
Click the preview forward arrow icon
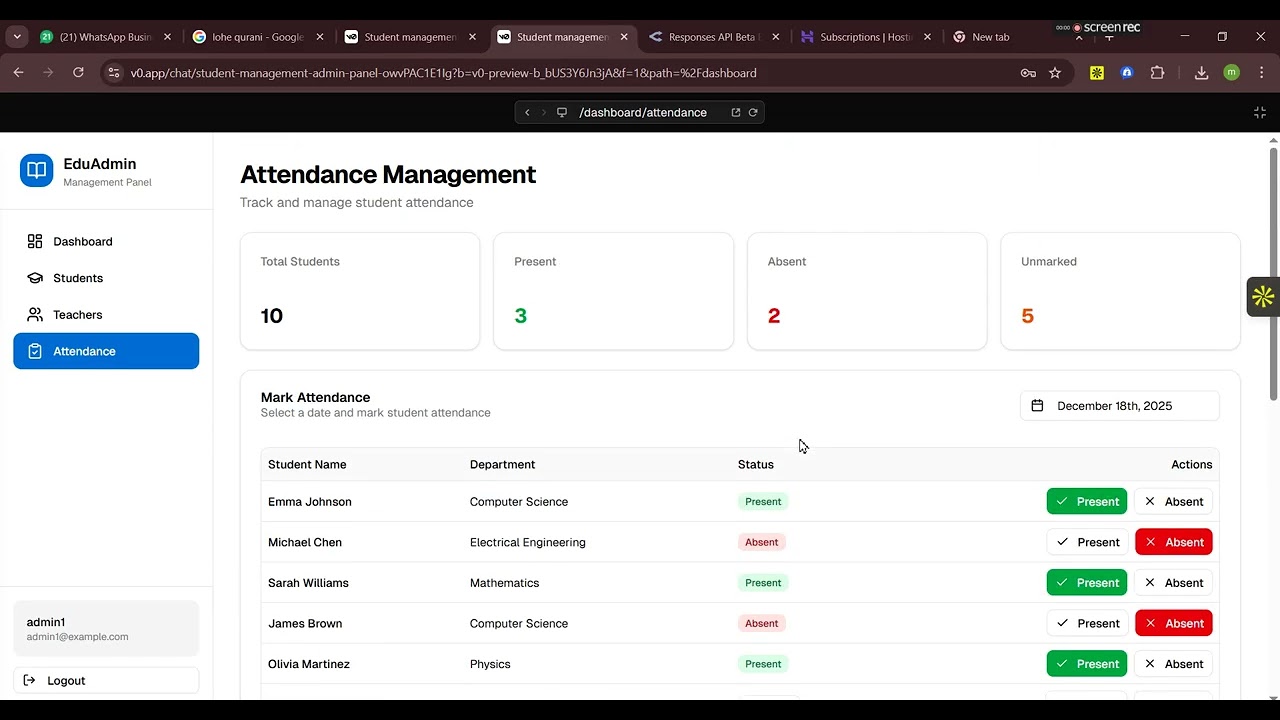click(x=544, y=113)
